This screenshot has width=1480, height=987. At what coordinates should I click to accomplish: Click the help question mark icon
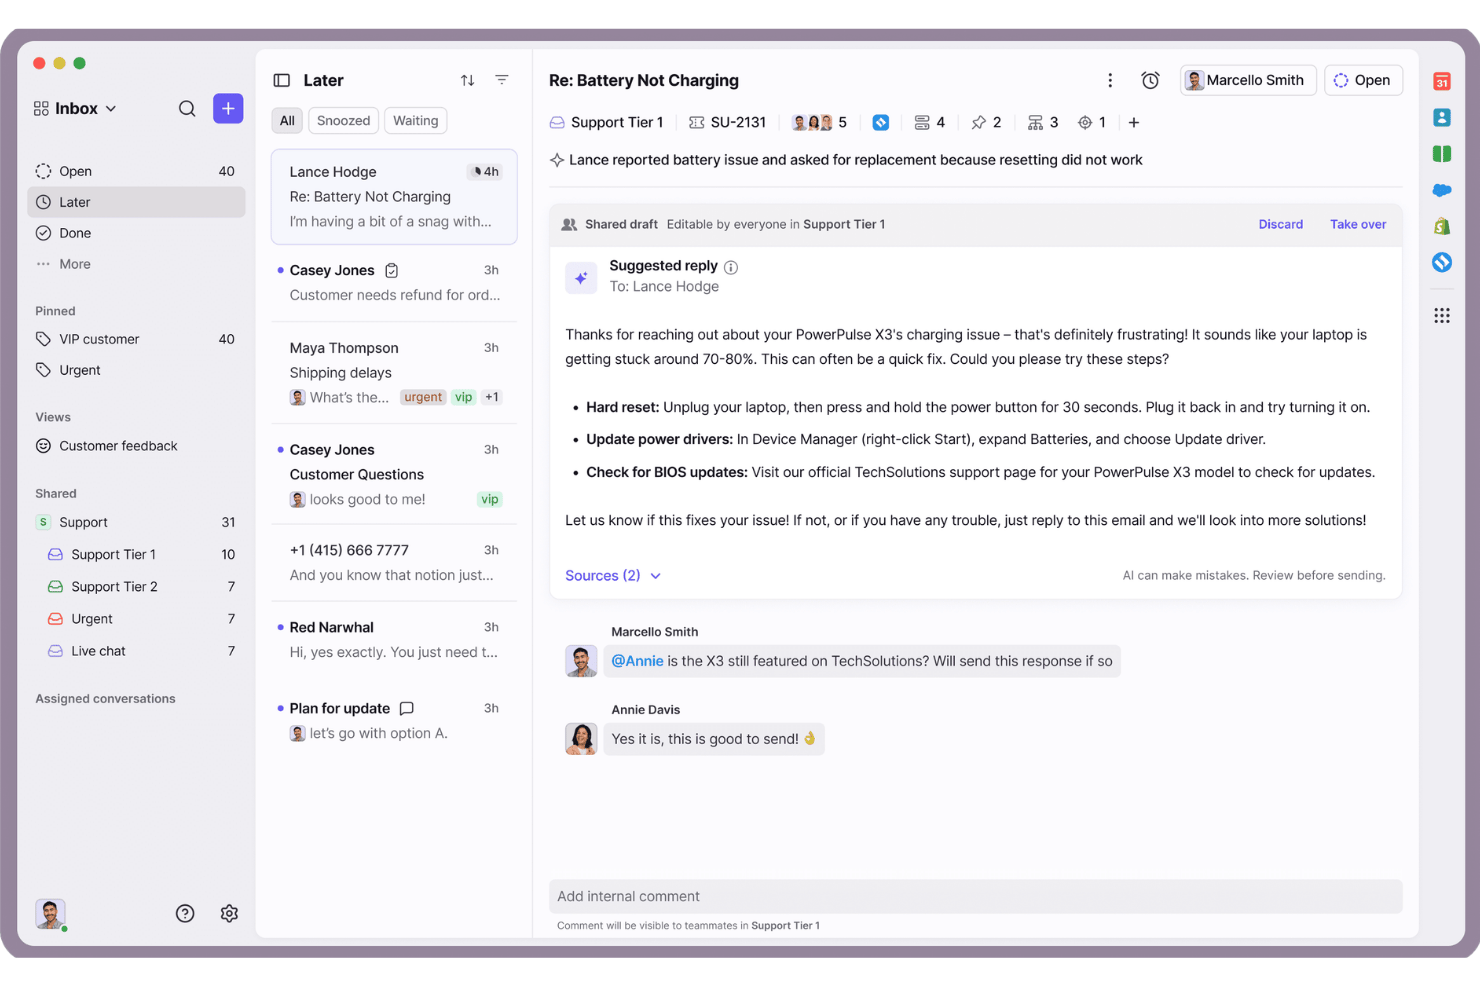[185, 913]
